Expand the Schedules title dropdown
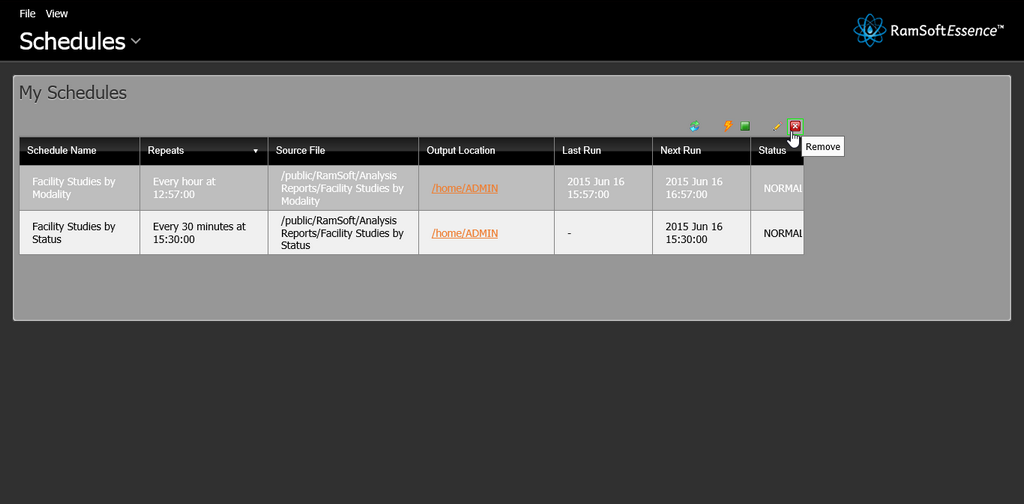1024x504 pixels. click(136, 42)
